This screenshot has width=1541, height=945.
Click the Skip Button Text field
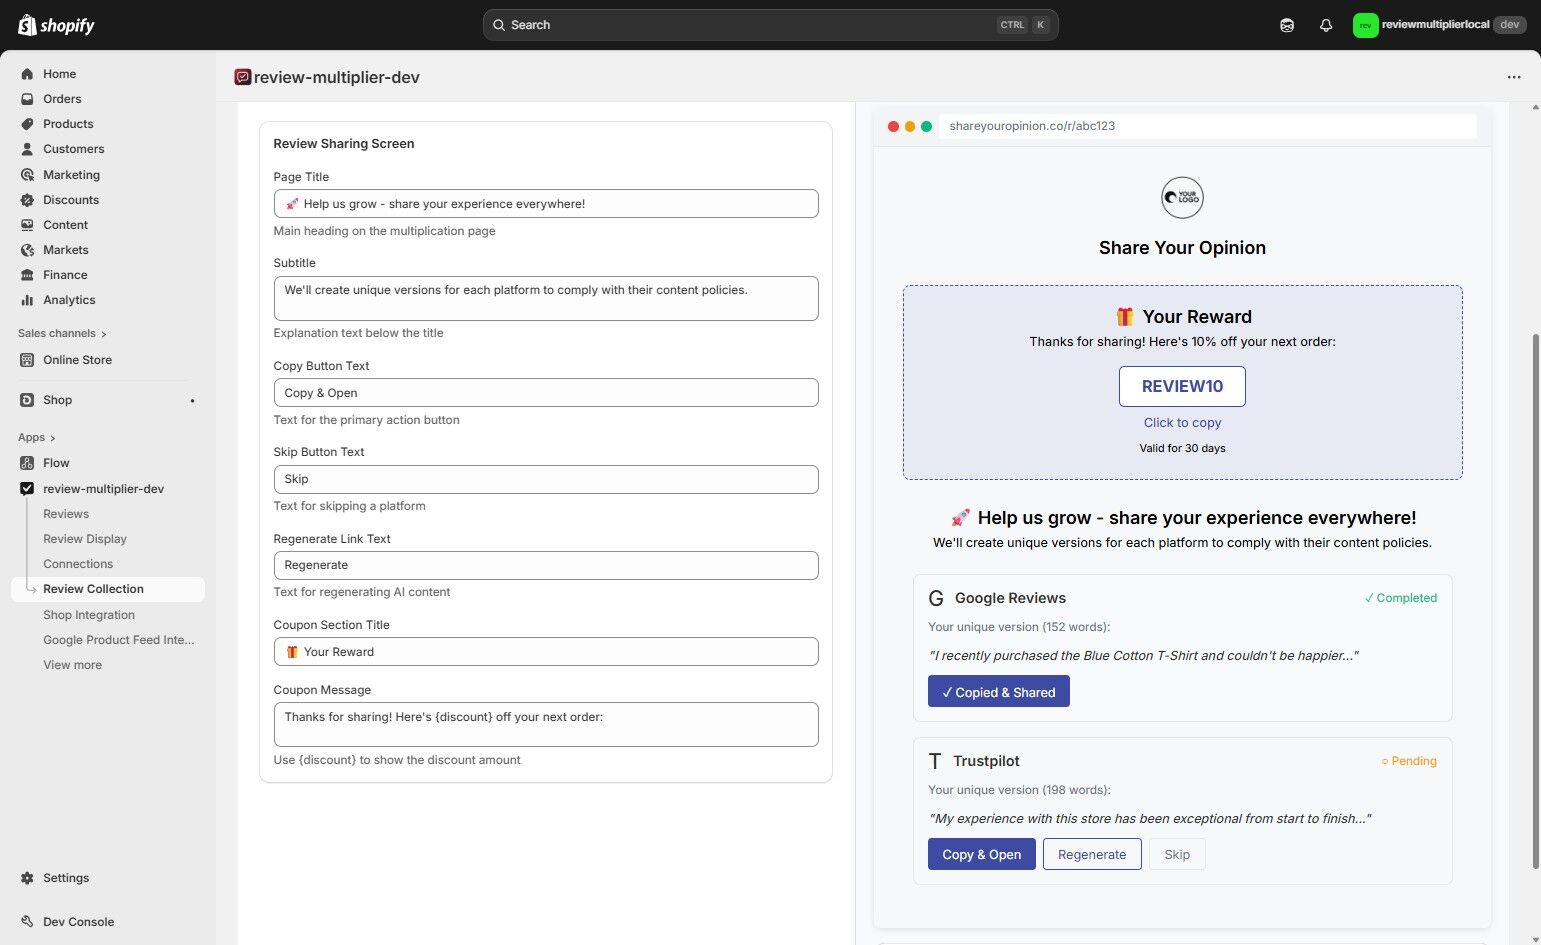[546, 479]
